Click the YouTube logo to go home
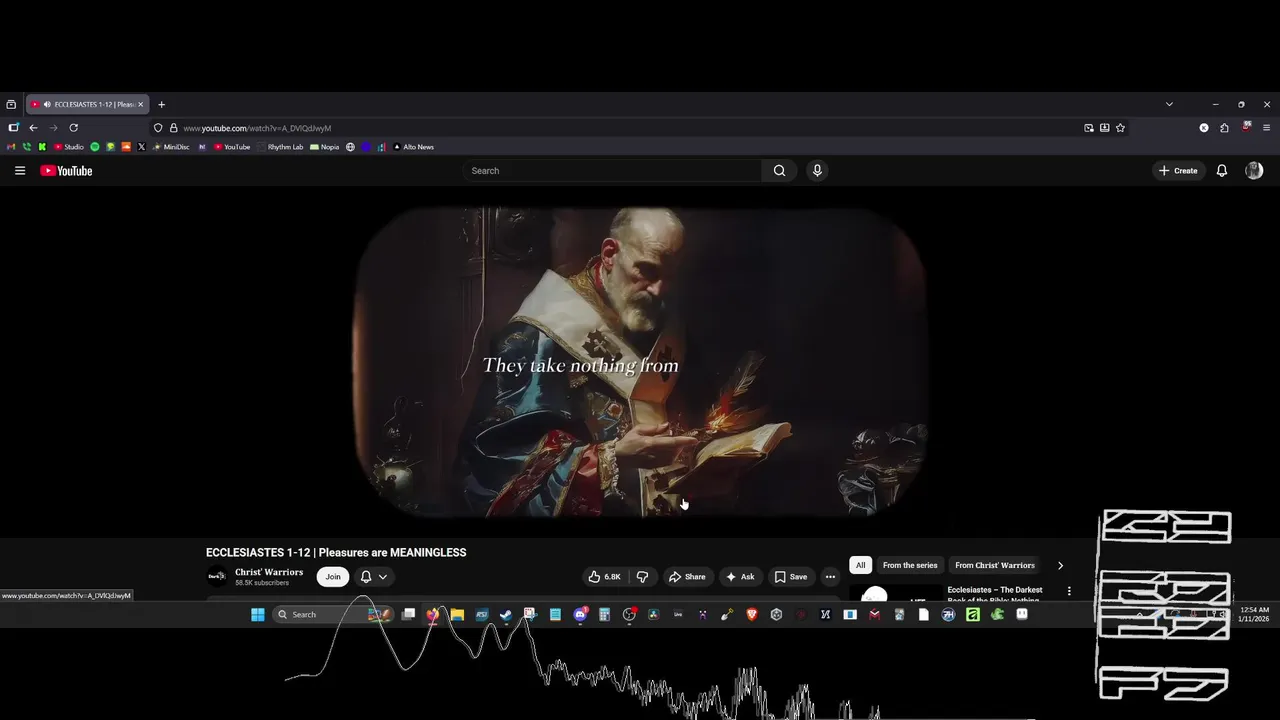1280x720 pixels. (66, 171)
